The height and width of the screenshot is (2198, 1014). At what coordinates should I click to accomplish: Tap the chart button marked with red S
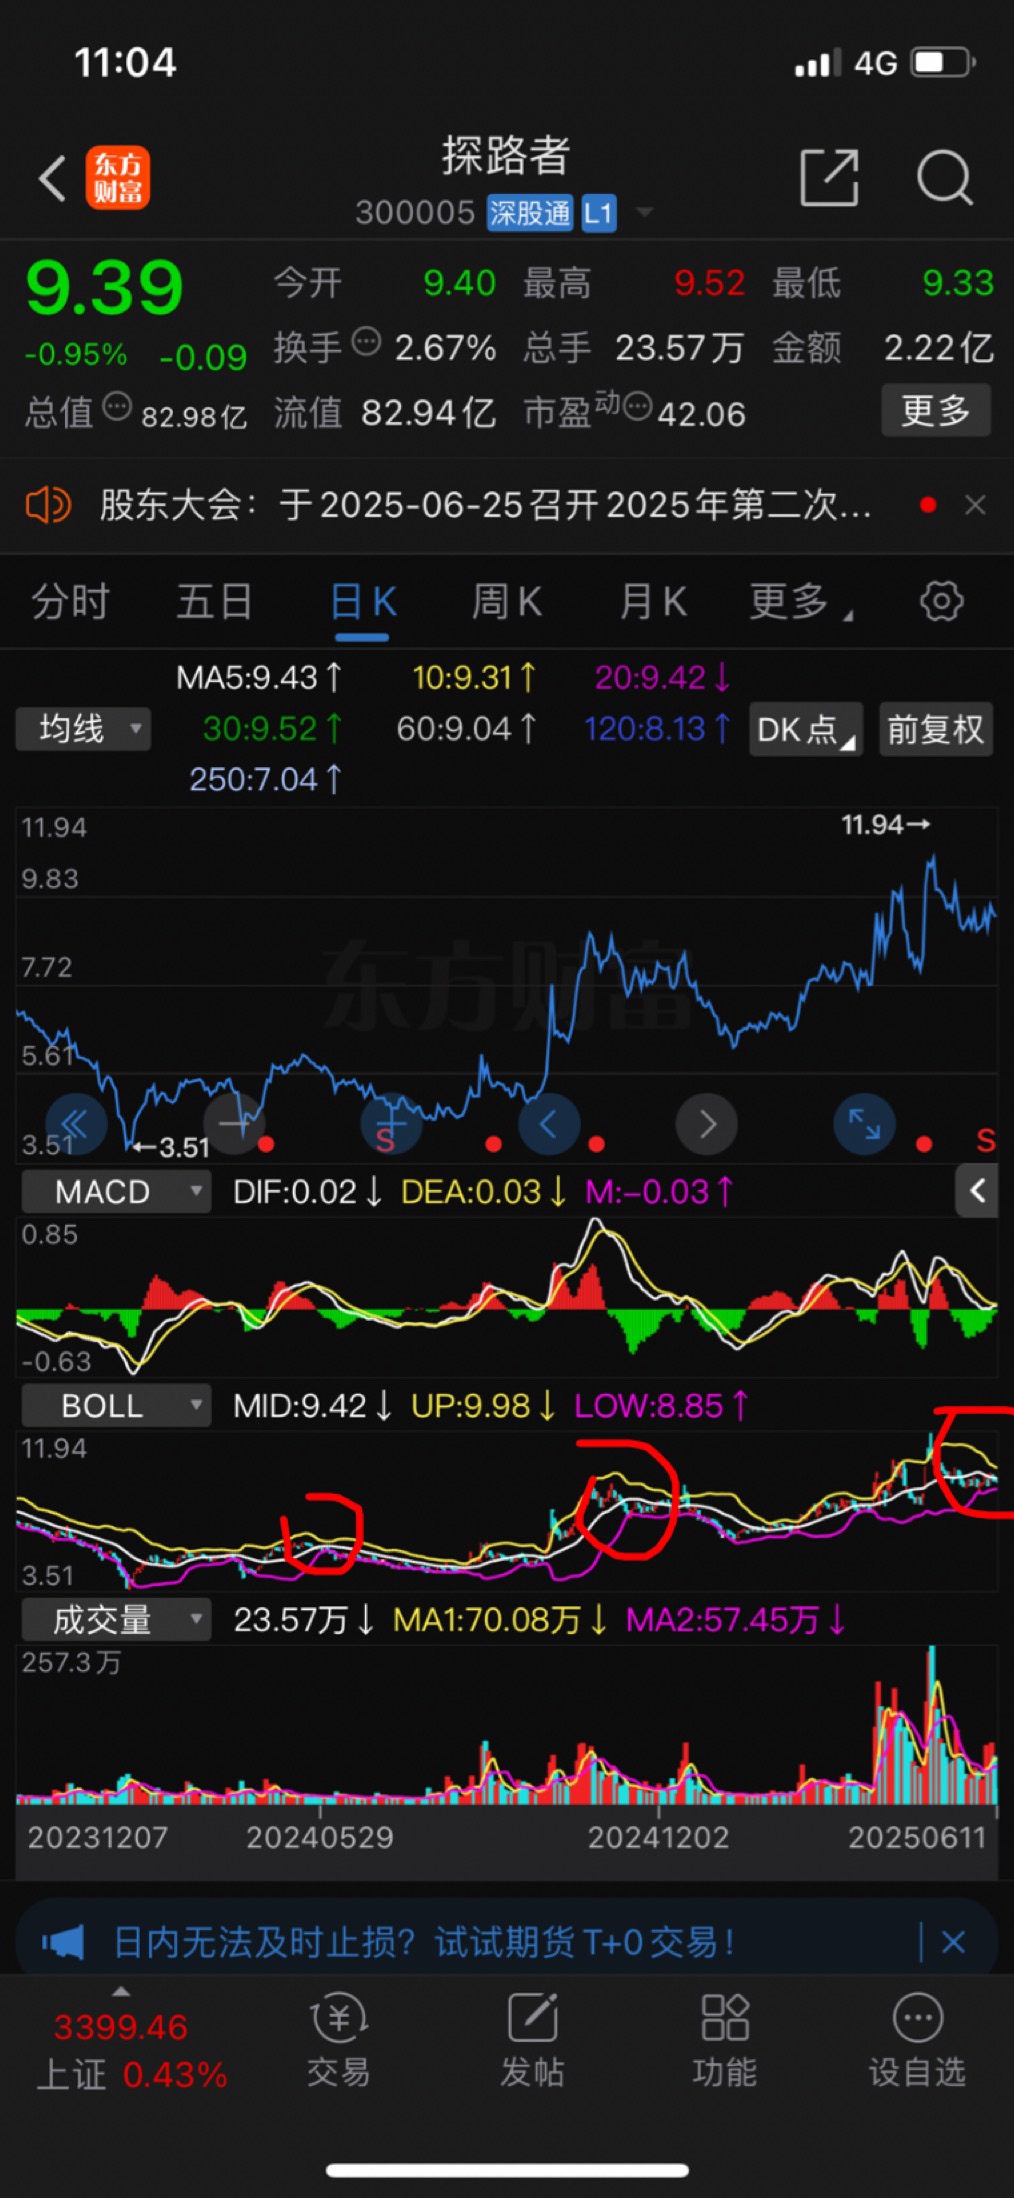click(x=390, y=1124)
